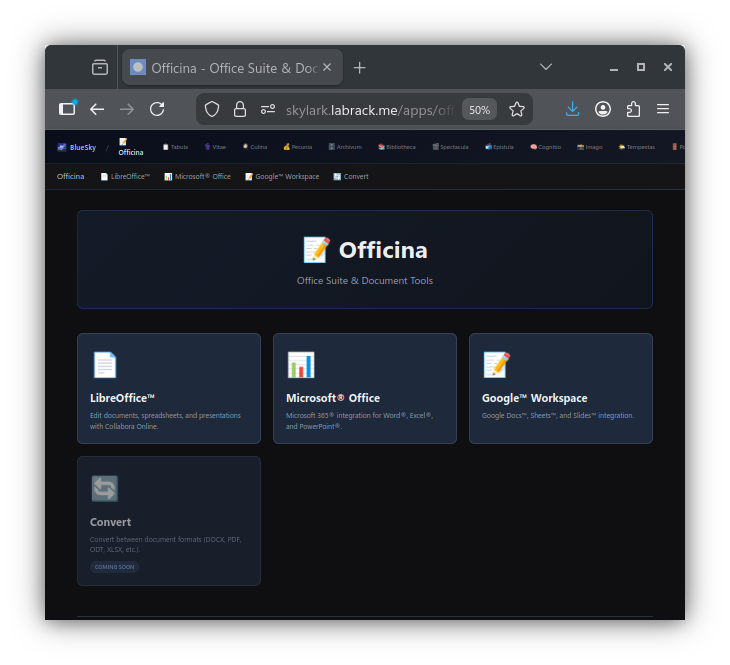Click the Convert between document formats text
Image resolution: width=730 pixels, height=665 pixels.
coord(165,544)
